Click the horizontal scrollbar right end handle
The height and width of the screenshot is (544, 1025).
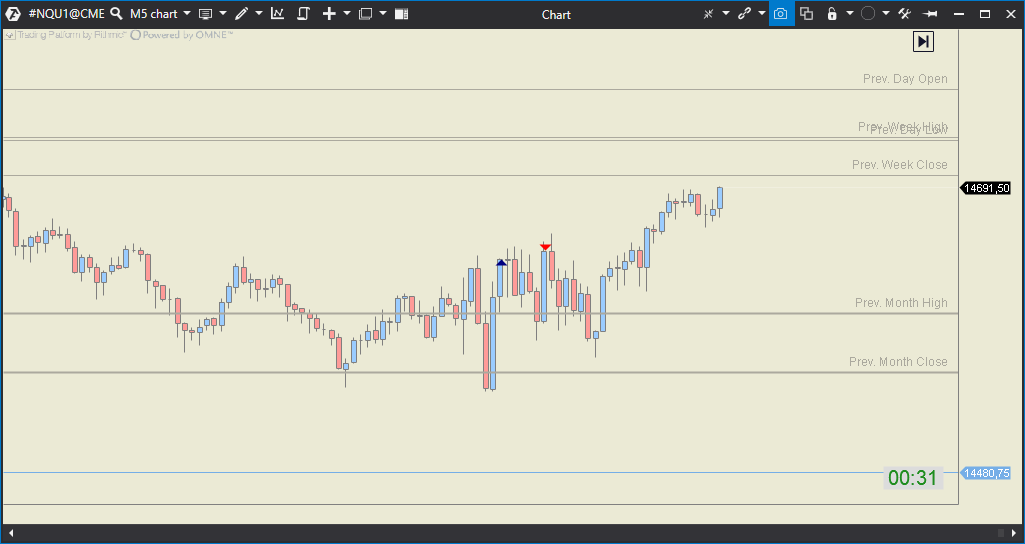point(1001,533)
